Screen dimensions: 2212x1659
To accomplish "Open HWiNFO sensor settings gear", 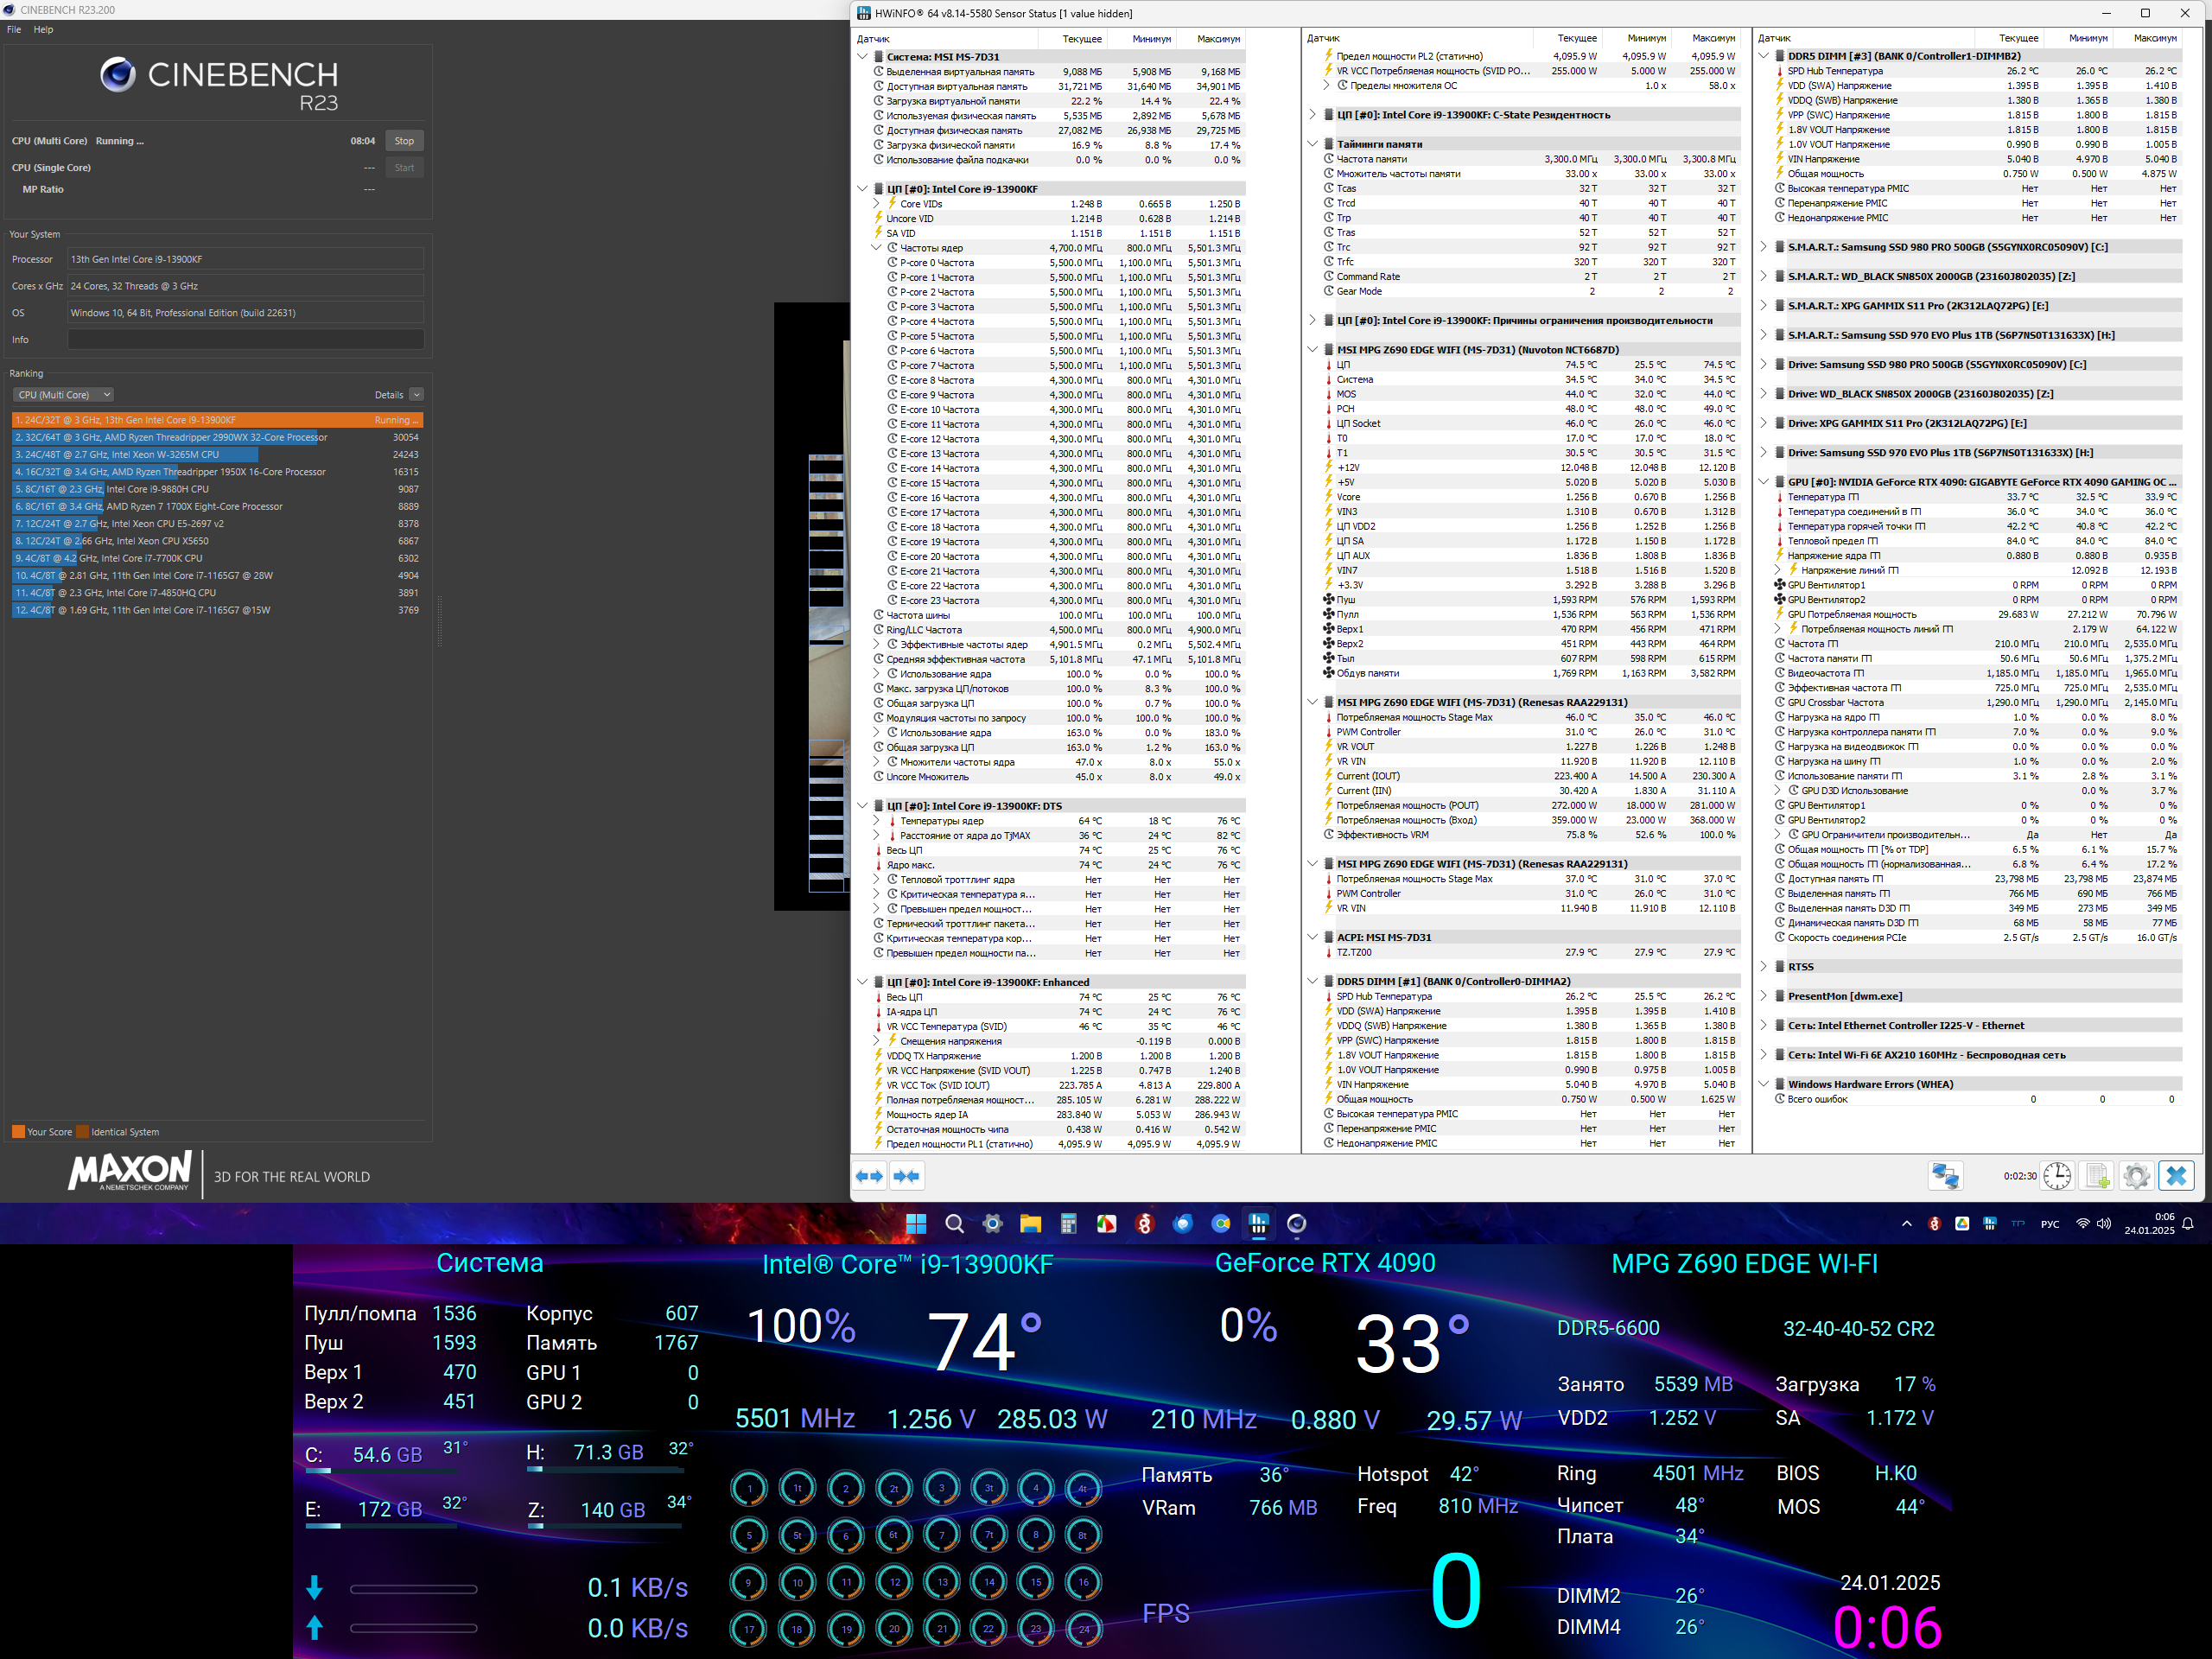I will coord(2136,1176).
